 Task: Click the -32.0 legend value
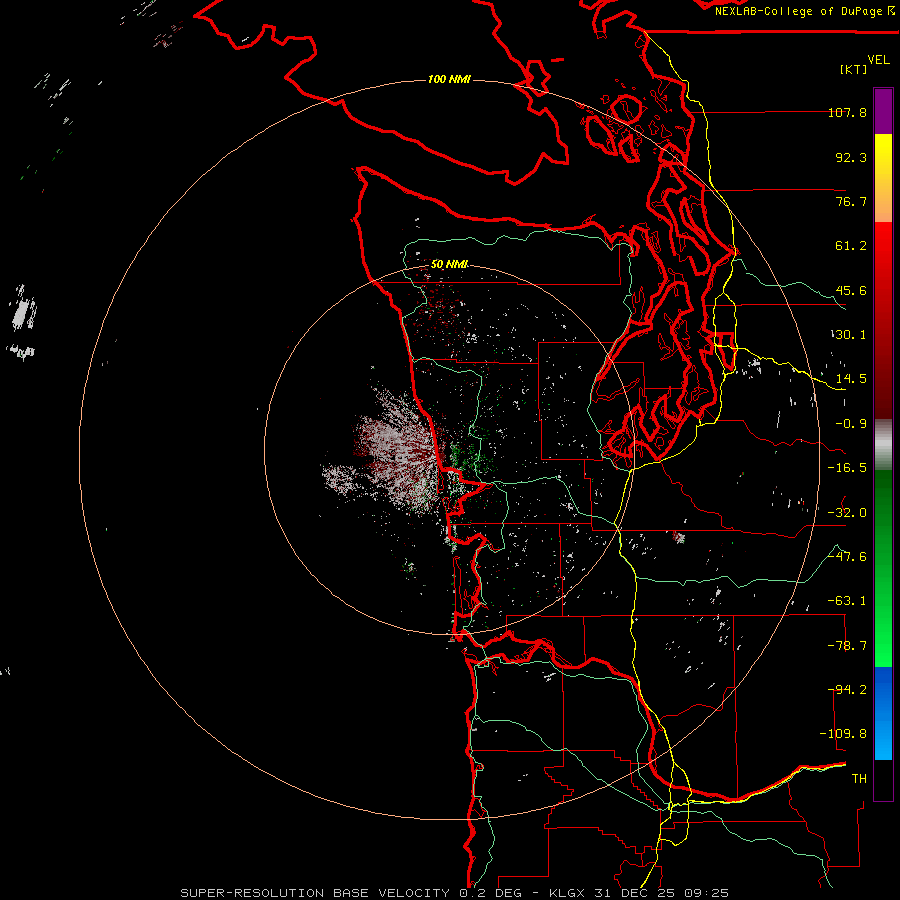847,513
